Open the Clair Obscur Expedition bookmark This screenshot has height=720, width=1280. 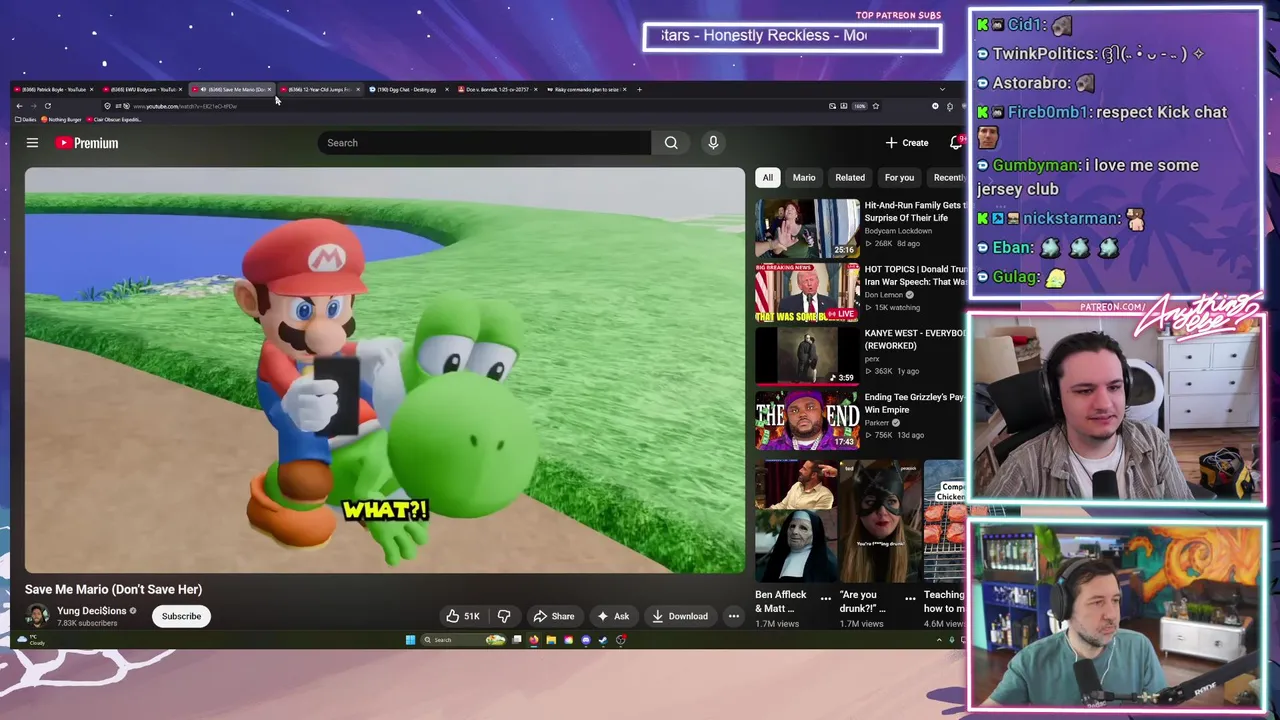[115, 119]
